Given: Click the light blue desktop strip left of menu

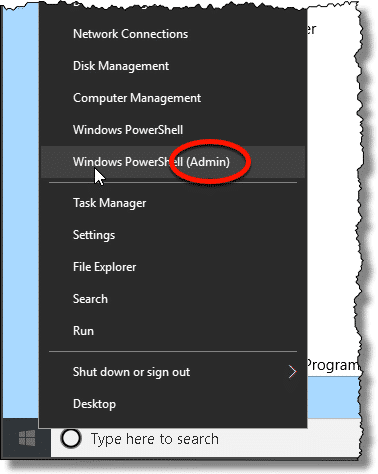Looking at the screenshot, I should [x=21, y=210].
